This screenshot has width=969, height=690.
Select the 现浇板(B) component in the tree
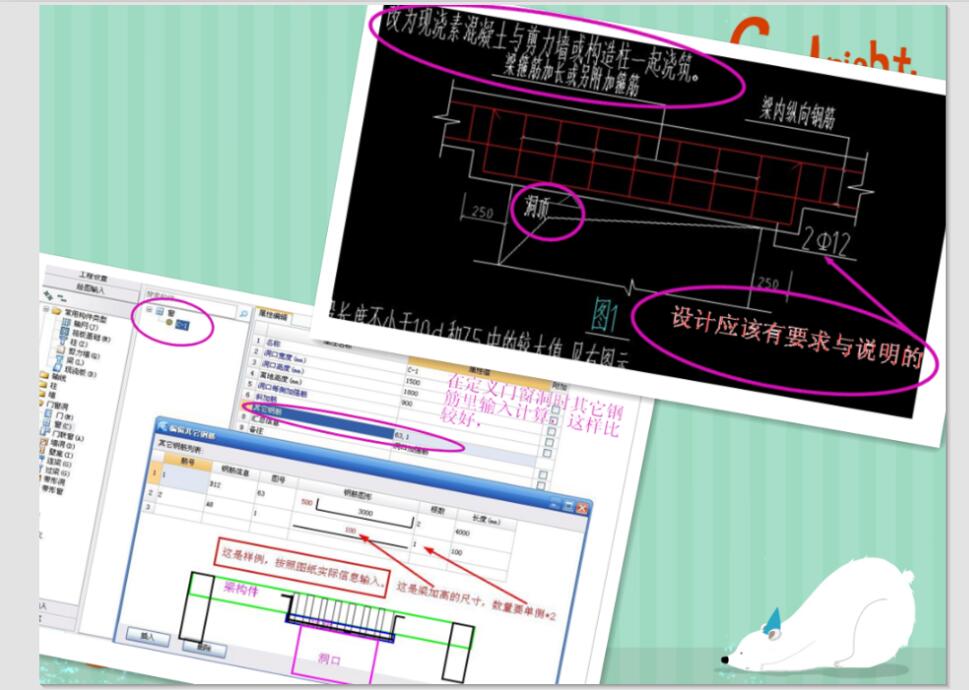(73, 370)
